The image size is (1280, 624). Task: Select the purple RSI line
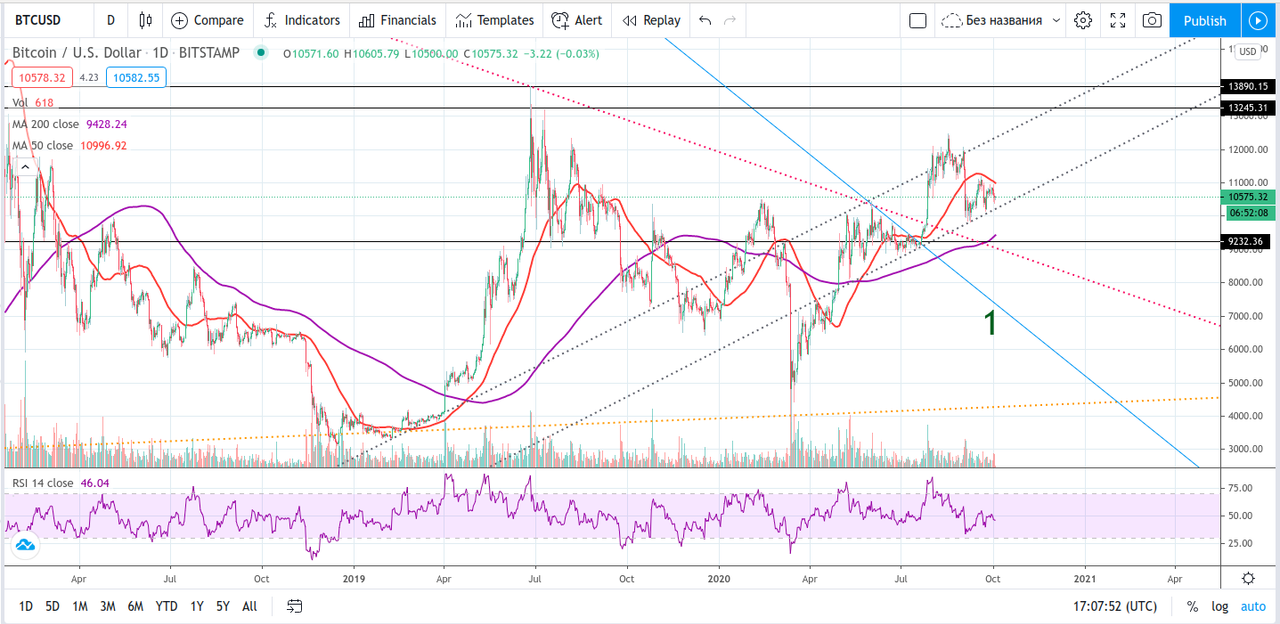[500, 512]
